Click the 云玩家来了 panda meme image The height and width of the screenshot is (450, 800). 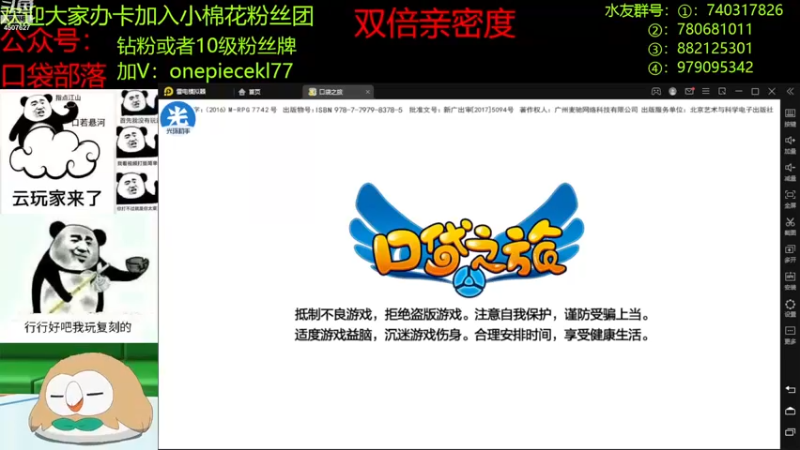coord(57,152)
